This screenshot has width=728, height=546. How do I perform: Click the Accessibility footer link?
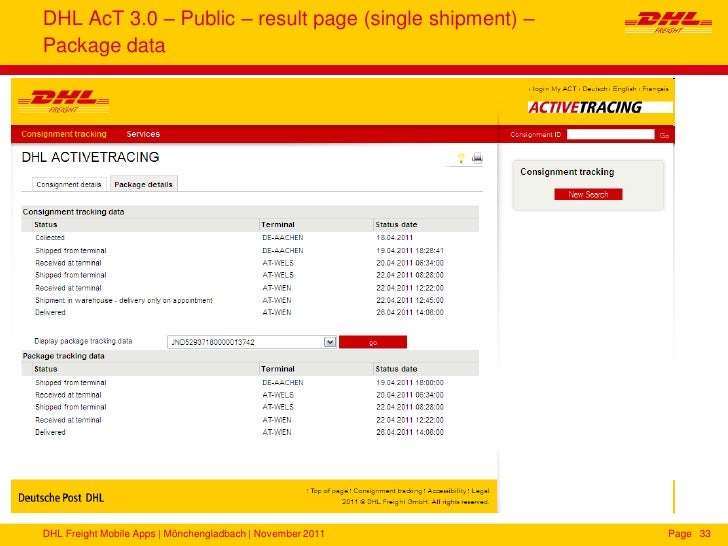pyautogui.click(x=447, y=491)
